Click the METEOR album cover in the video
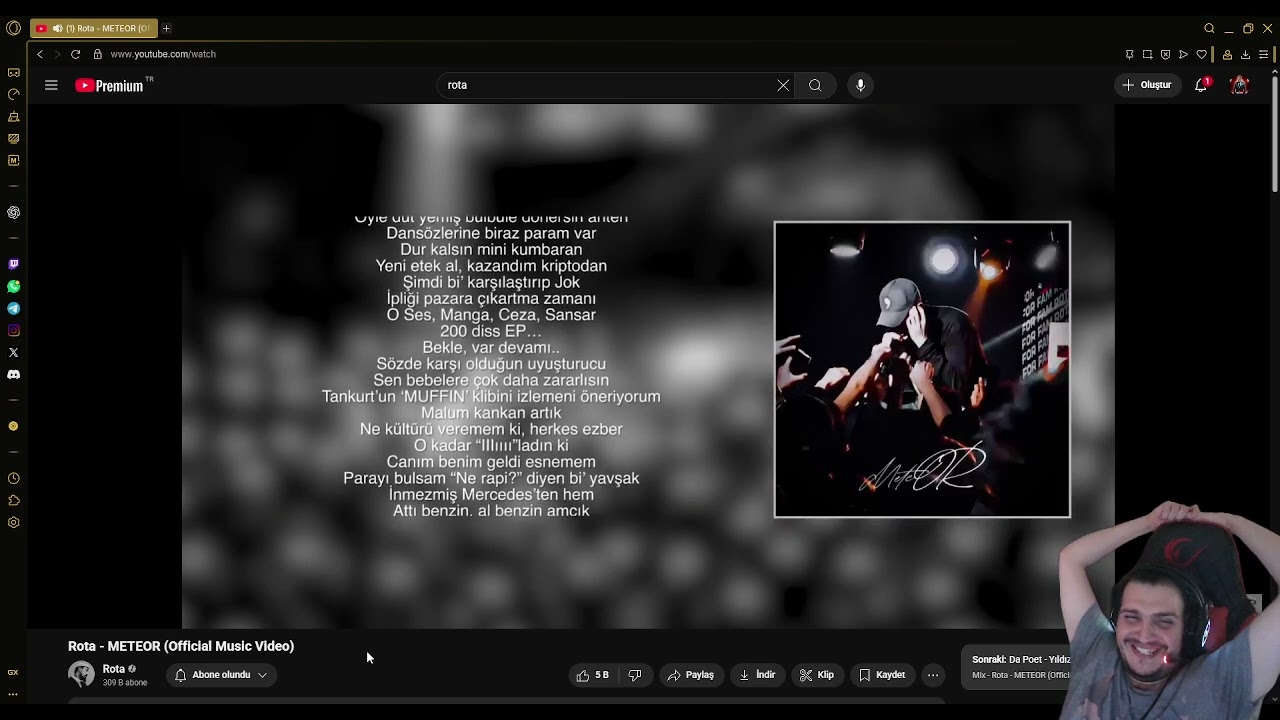 click(x=922, y=369)
